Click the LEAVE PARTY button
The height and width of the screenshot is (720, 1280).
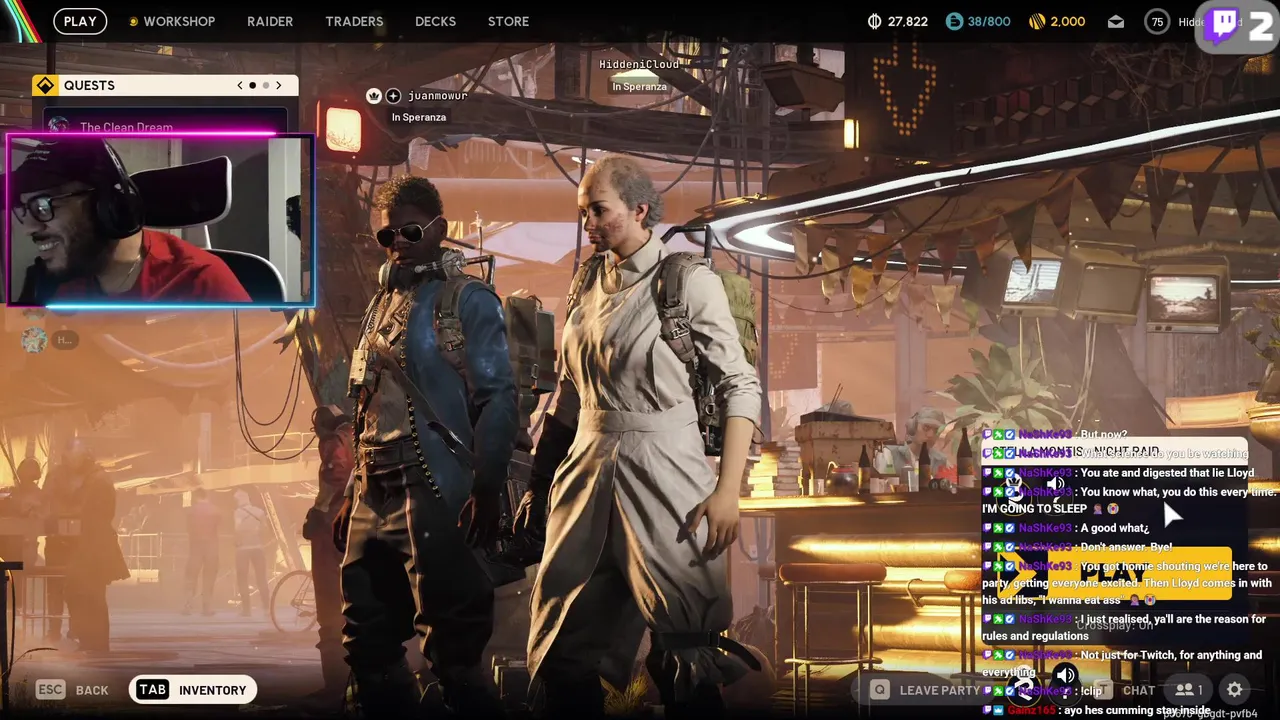click(x=926, y=690)
